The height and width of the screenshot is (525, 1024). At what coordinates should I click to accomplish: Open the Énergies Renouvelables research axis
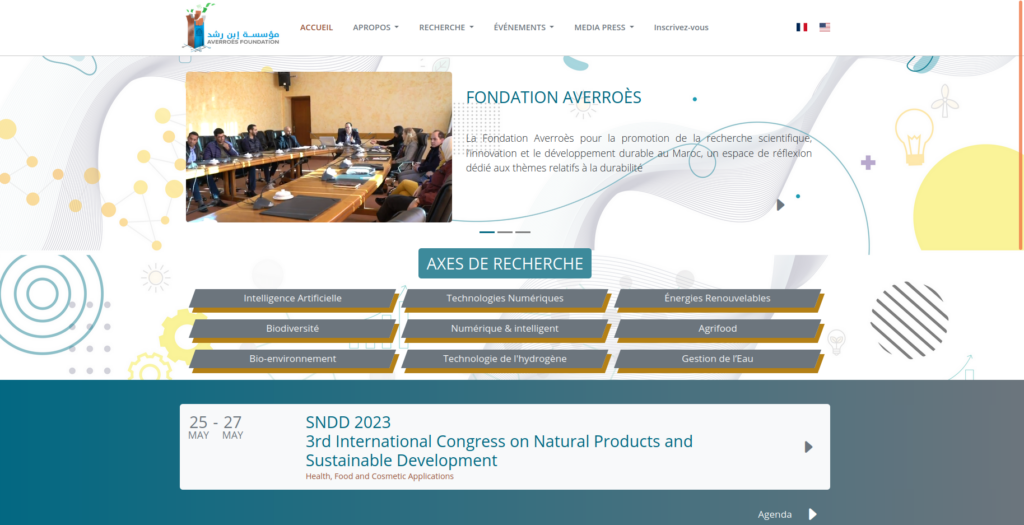[717, 298]
